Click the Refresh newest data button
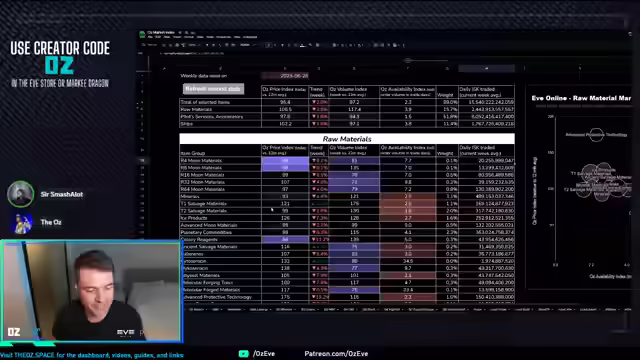Image resolution: width=640 pixels, height=360 pixels. pyautogui.click(x=213, y=89)
